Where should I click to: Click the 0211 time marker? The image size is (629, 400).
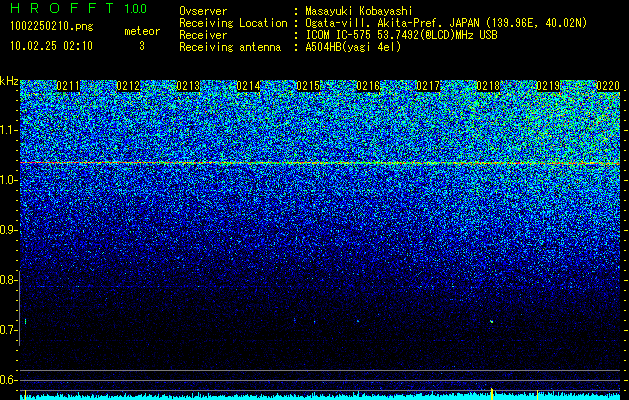pyautogui.click(x=68, y=86)
